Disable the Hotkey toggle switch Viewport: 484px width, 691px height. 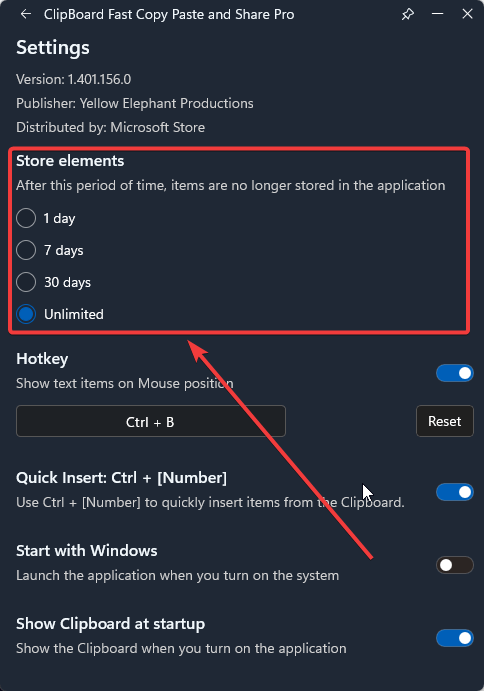point(455,373)
